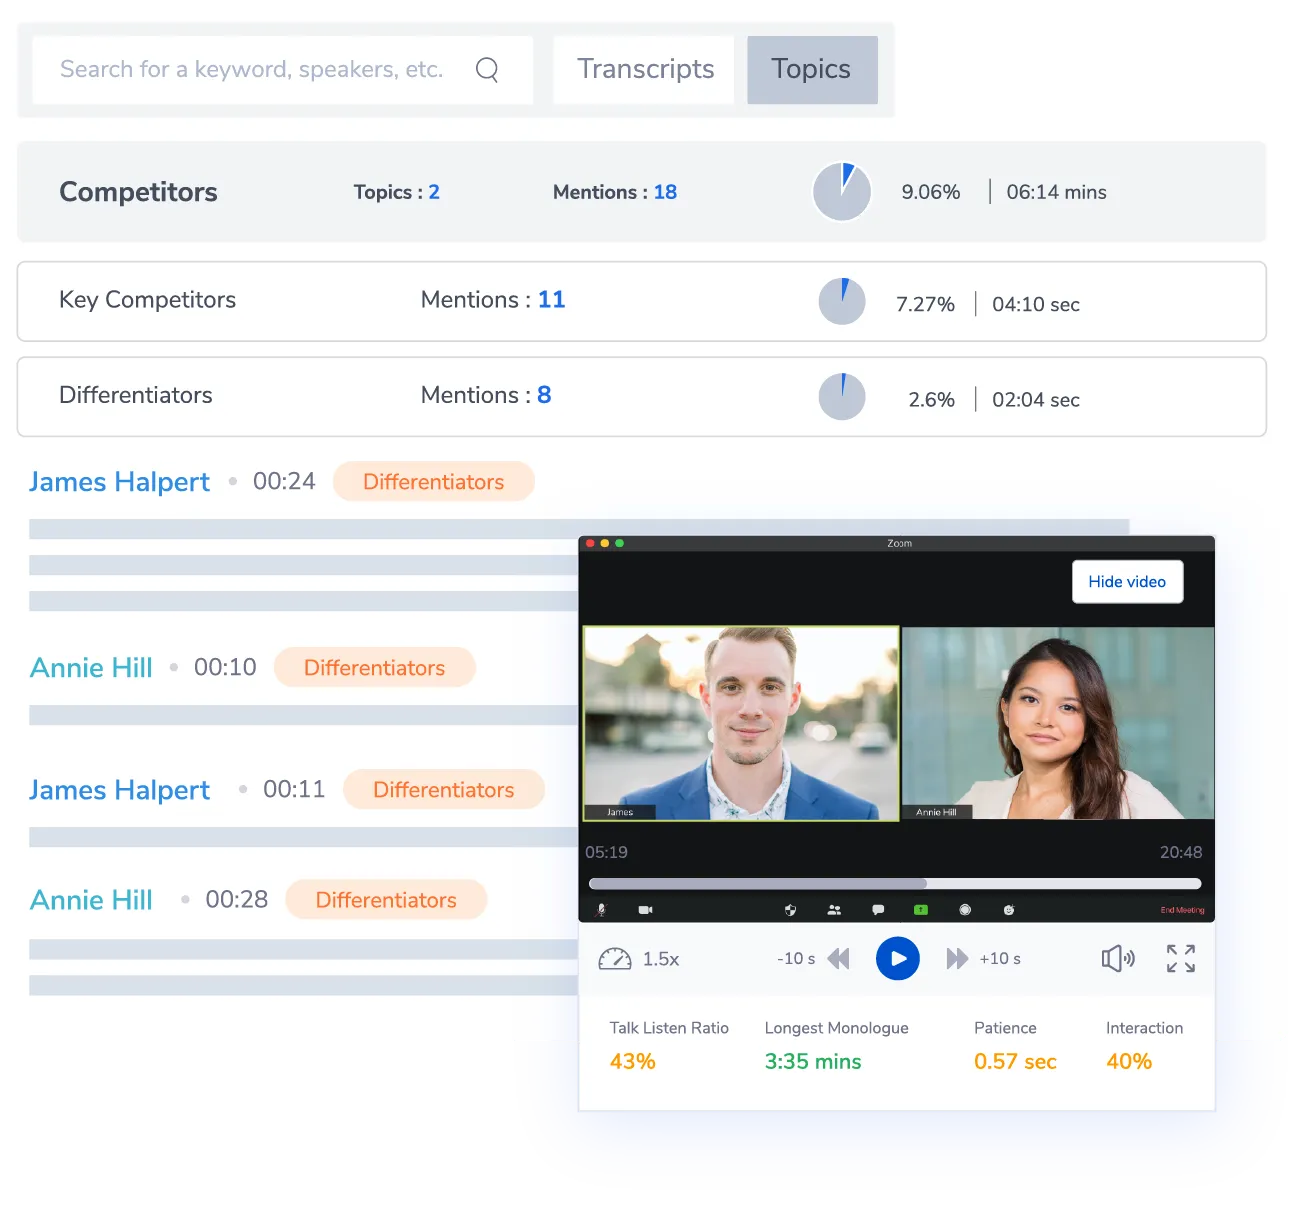Click the 06:14 mins duration
Viewport: 1312px width, 1214px height.
coord(1056,192)
